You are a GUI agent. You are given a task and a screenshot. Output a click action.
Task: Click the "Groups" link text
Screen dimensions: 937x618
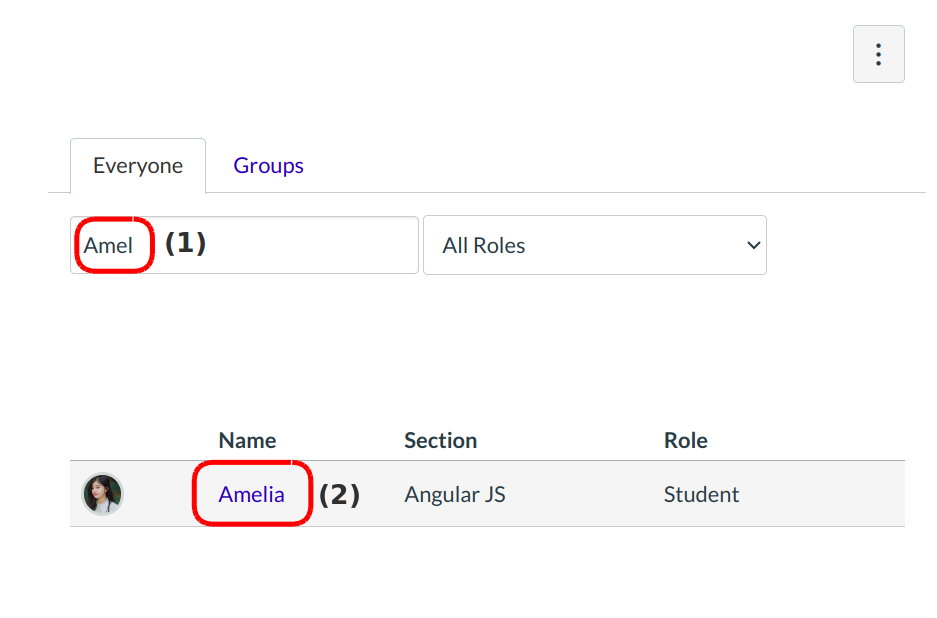[x=268, y=166]
